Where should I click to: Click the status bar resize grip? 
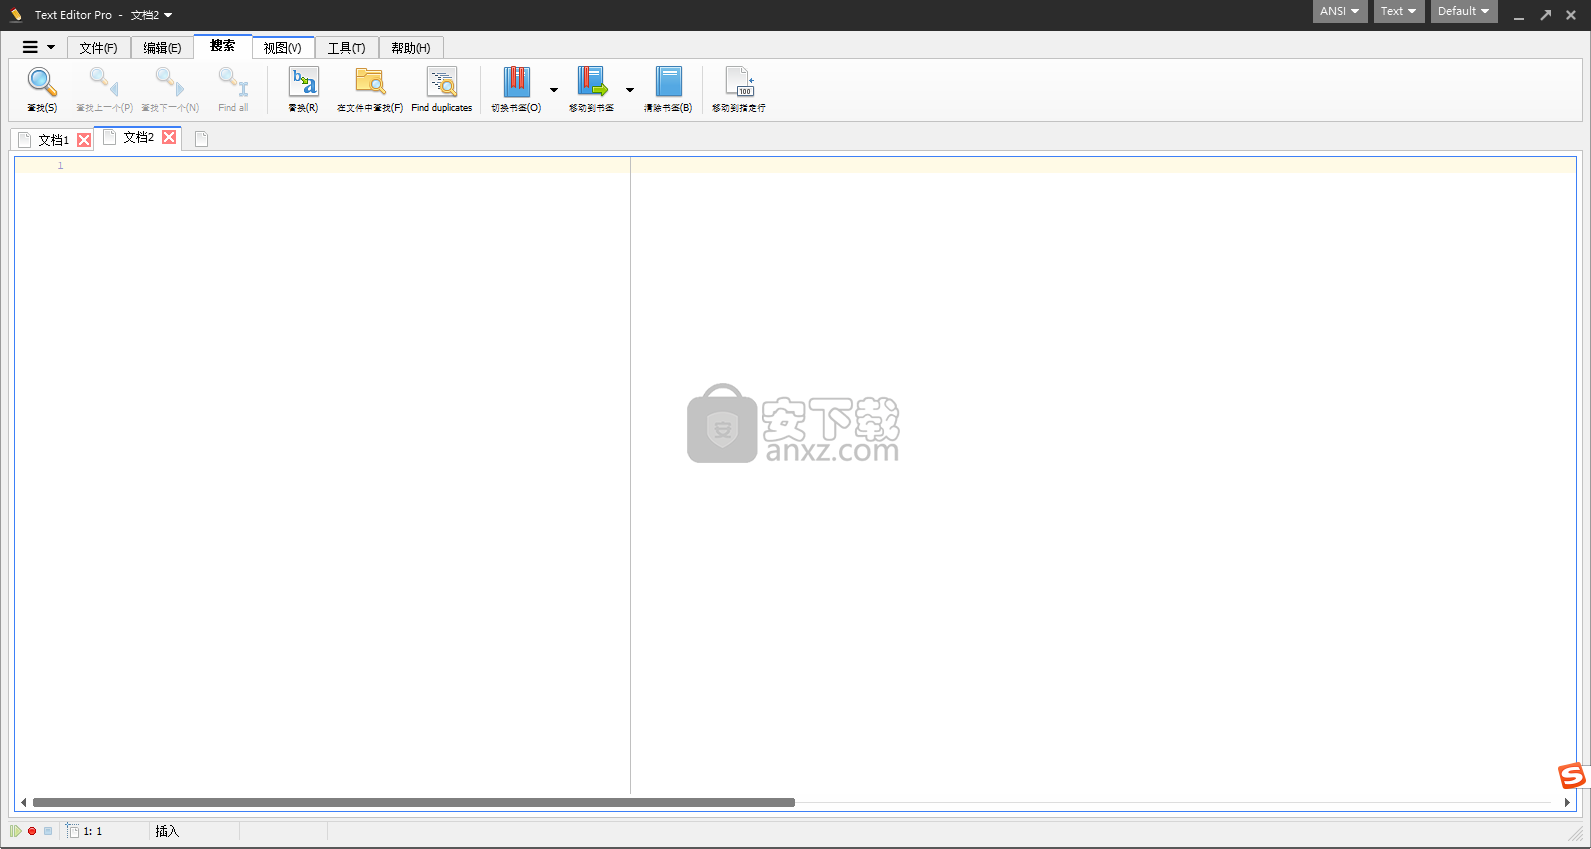click(x=1576, y=832)
